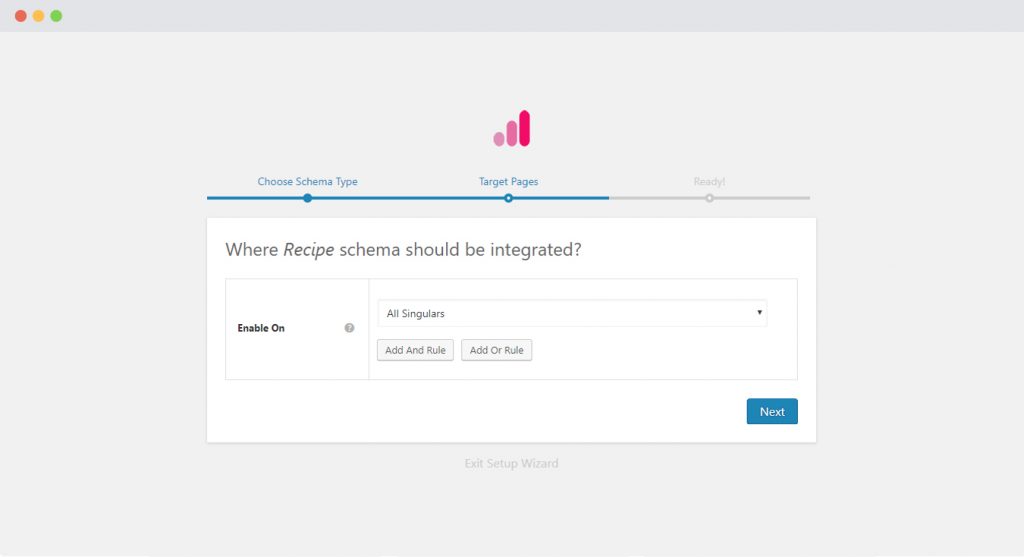Click the help icon beside Enable On
This screenshot has height=557, width=1024.
[x=349, y=328]
